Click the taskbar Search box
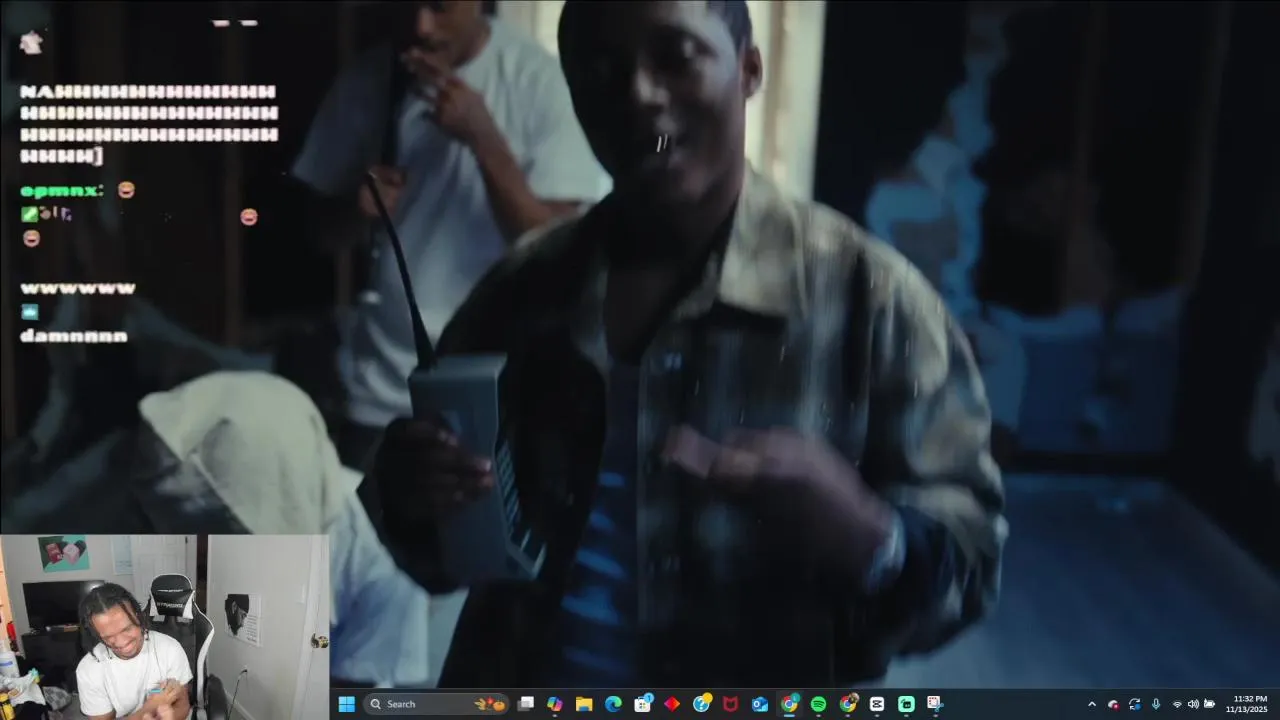 tap(437, 704)
